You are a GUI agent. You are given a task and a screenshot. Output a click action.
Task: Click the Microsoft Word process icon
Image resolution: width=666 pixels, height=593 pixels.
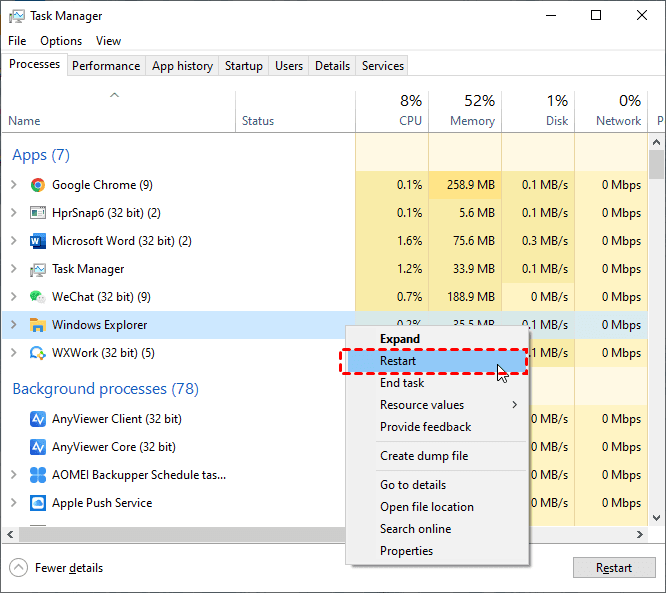click(38, 241)
